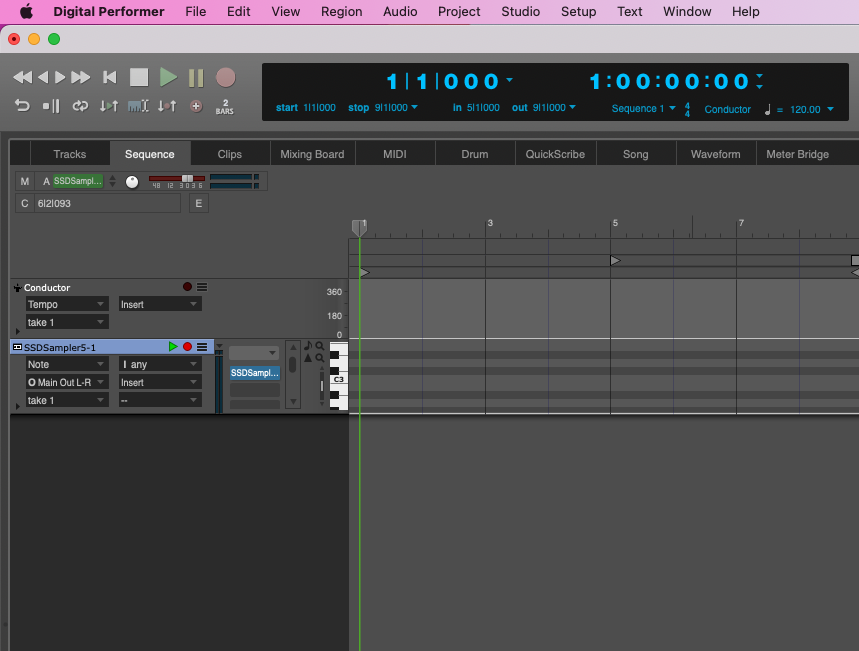The height and width of the screenshot is (651, 859).
Task: Expand the Conductor track disclosure triangle
Action: click(18, 331)
